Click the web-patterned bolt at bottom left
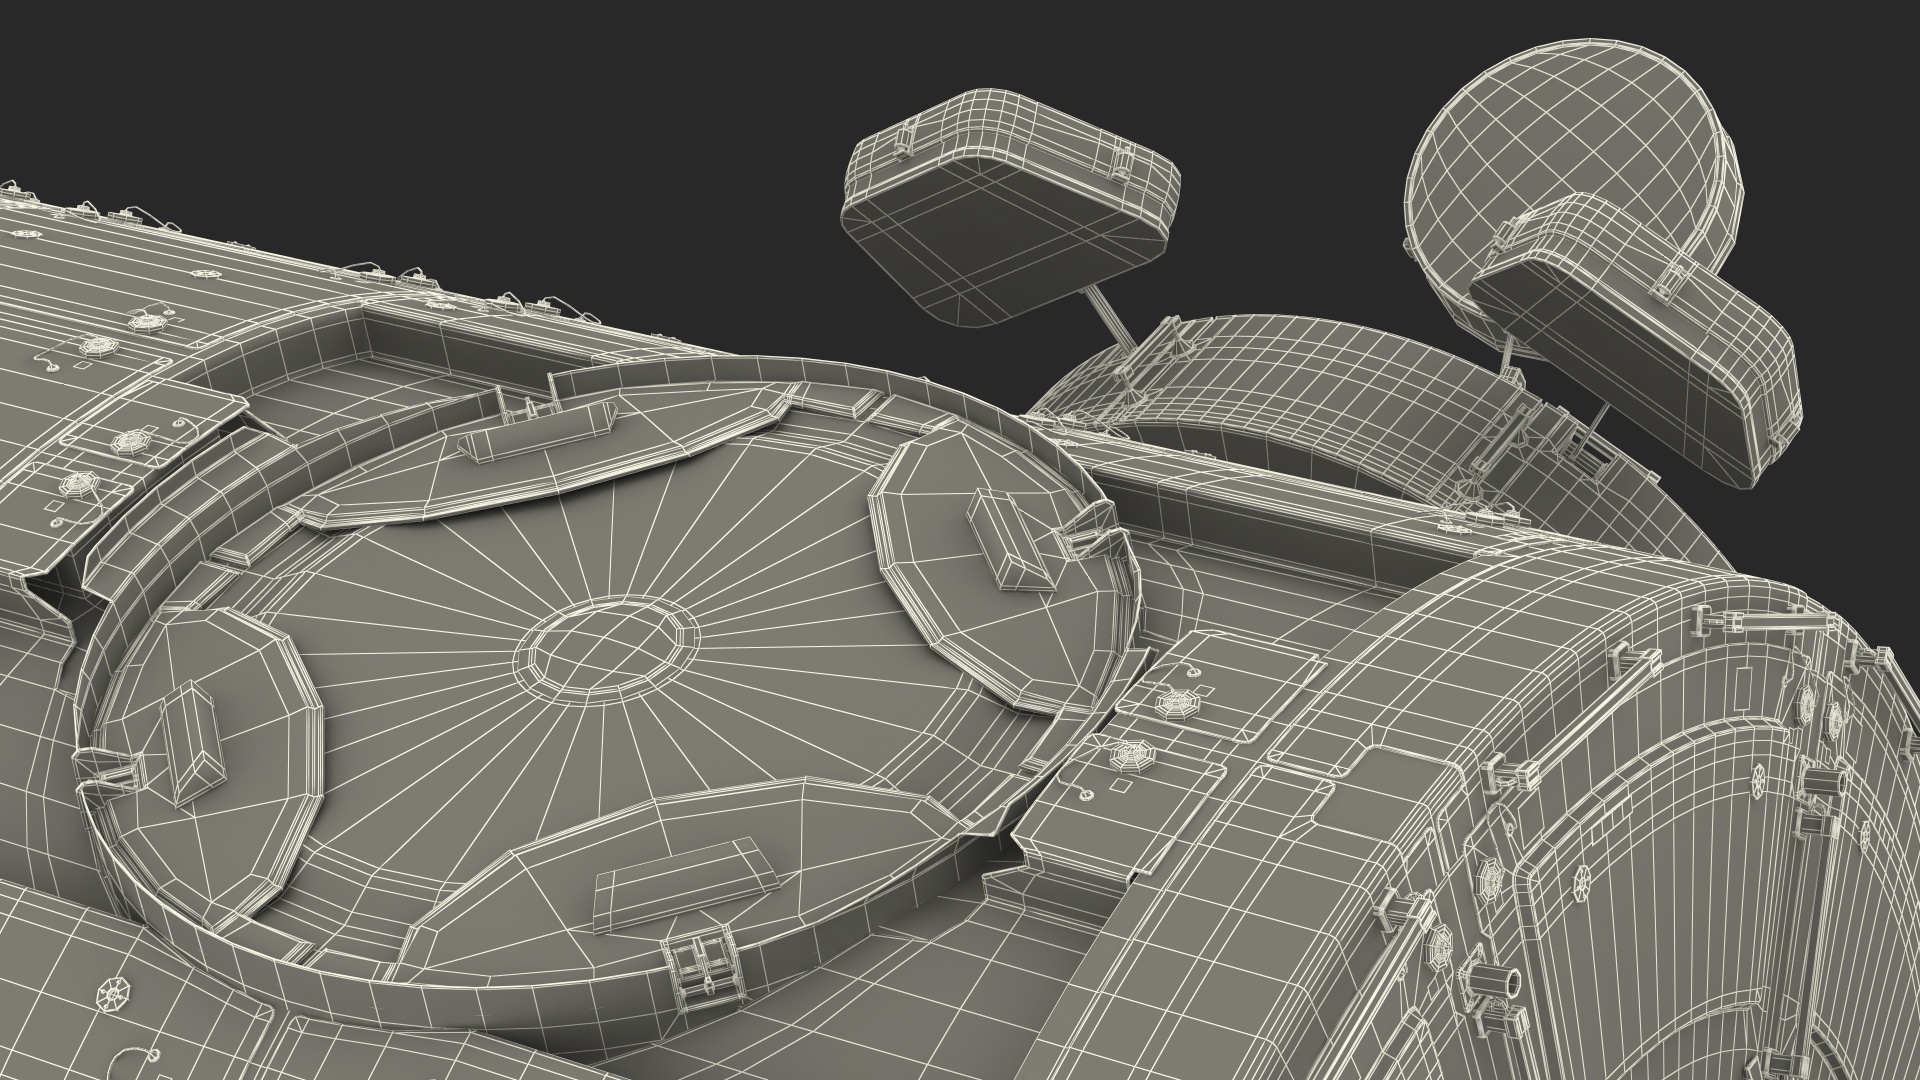 tap(112, 995)
